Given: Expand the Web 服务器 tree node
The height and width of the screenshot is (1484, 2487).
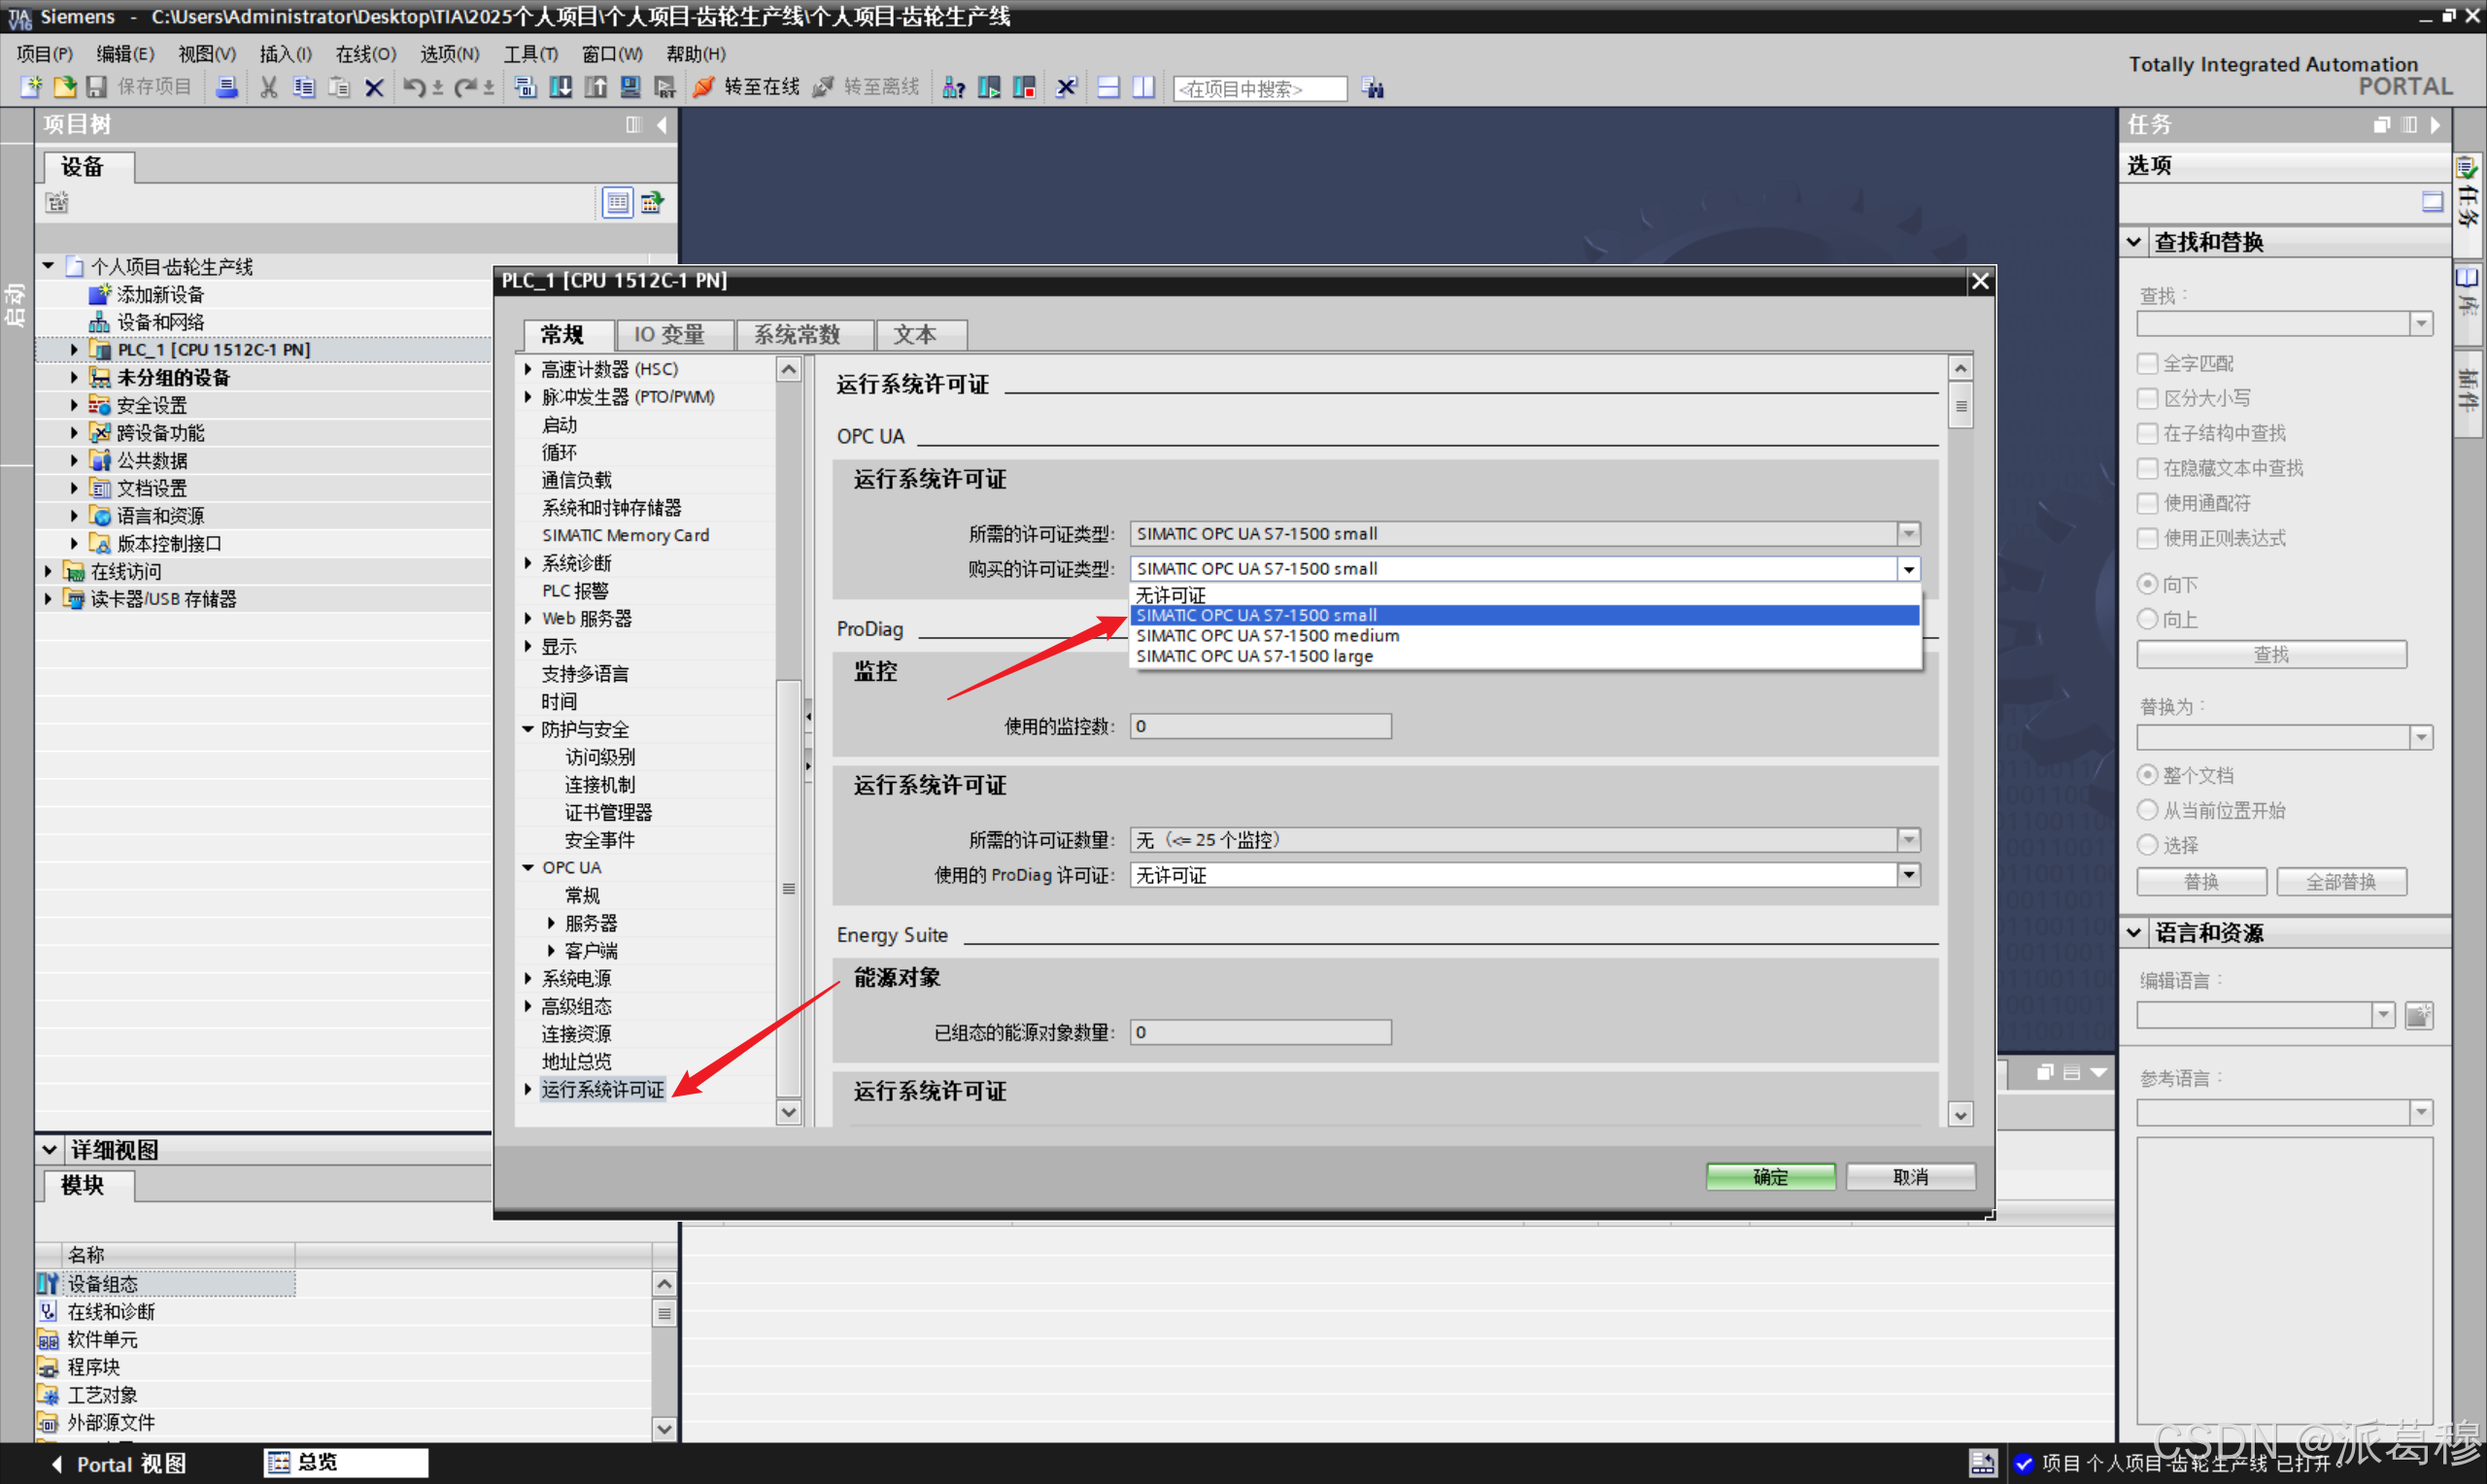Looking at the screenshot, I should tap(529, 618).
